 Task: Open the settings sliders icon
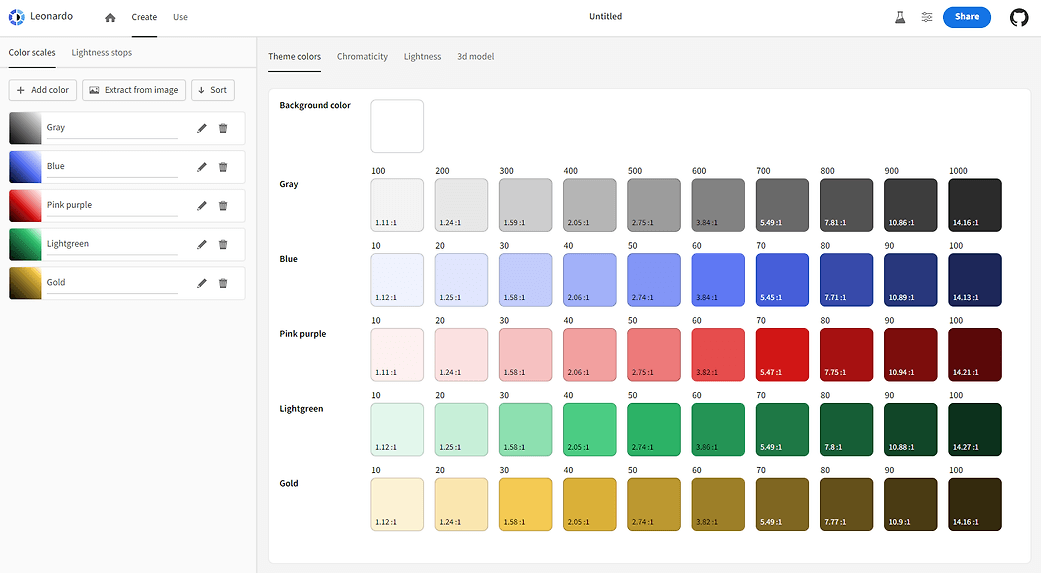(x=927, y=17)
